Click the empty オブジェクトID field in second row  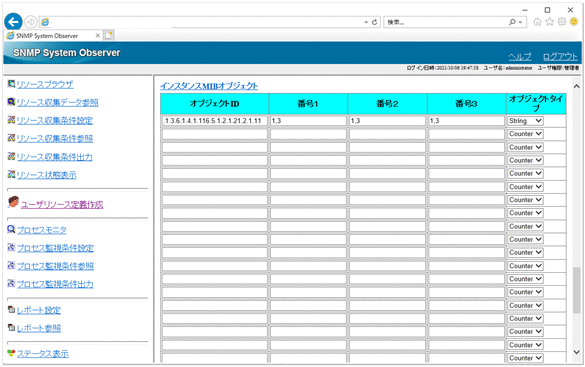pyautogui.click(x=215, y=134)
